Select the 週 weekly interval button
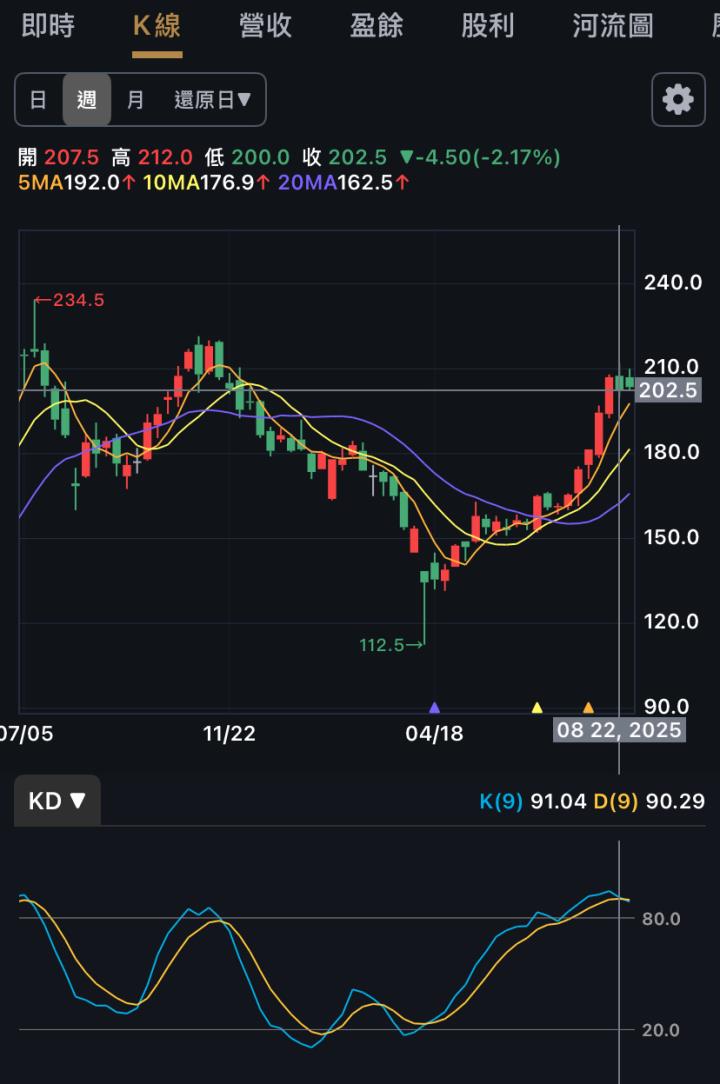This screenshot has height=1084, width=720. point(87,100)
